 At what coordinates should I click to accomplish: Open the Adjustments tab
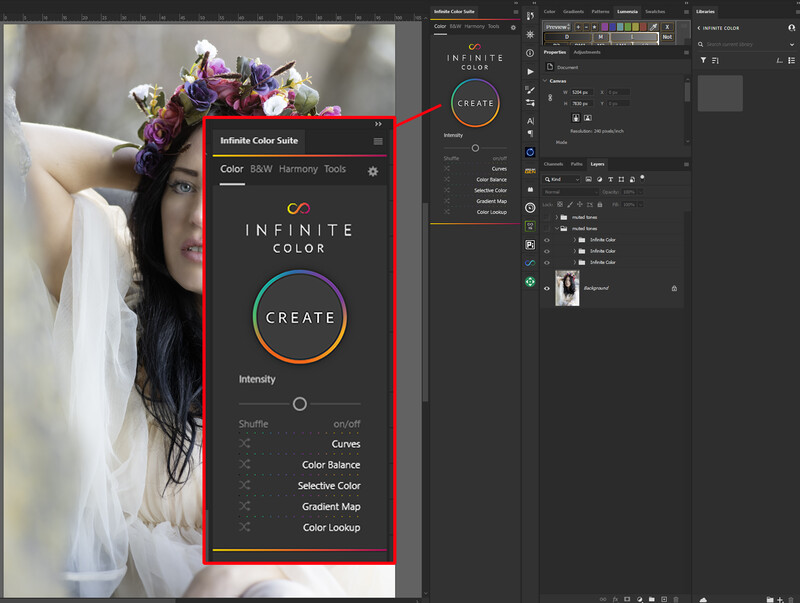[587, 53]
